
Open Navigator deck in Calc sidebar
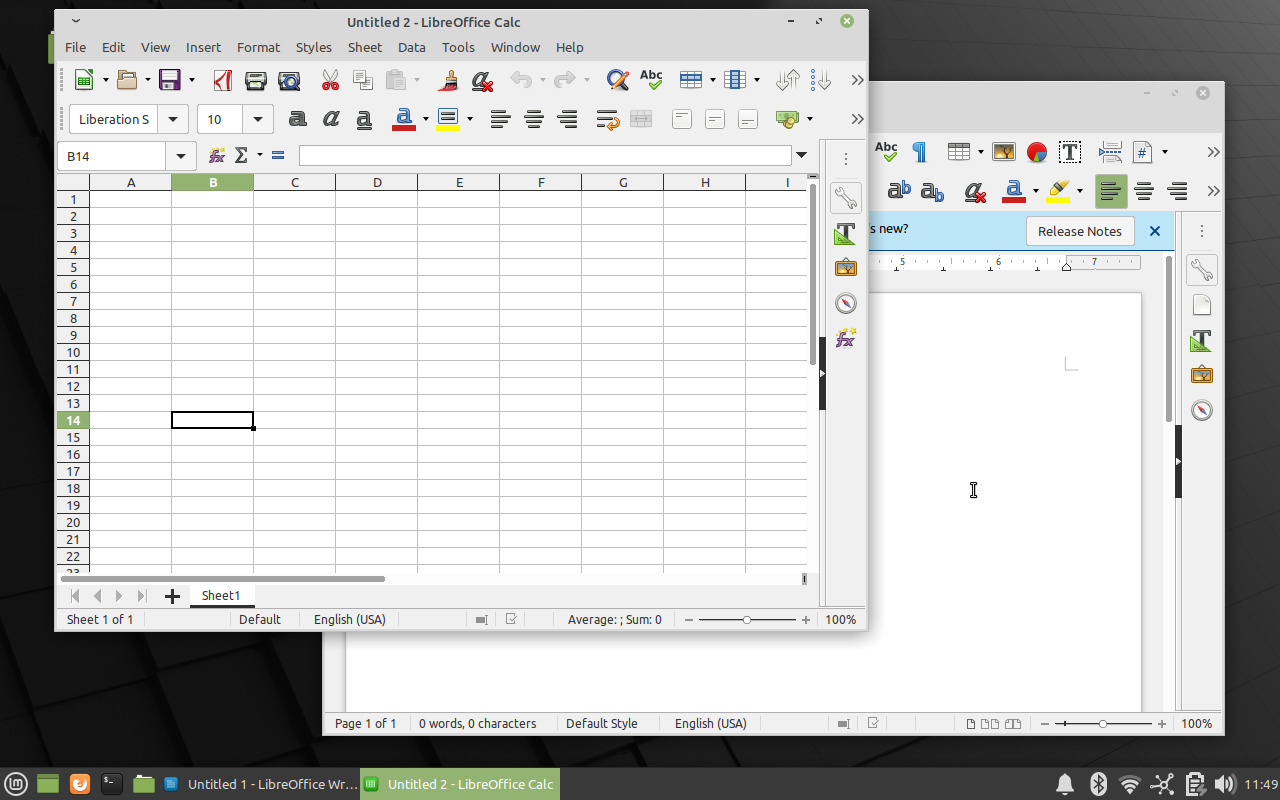click(x=846, y=303)
